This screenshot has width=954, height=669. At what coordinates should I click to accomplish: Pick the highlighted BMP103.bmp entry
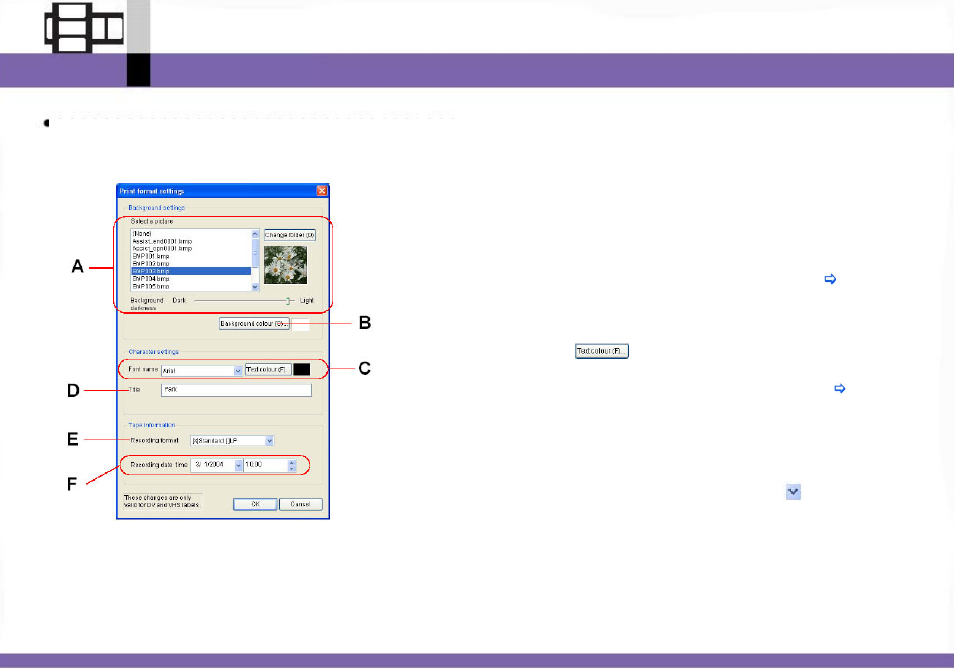tap(190, 271)
